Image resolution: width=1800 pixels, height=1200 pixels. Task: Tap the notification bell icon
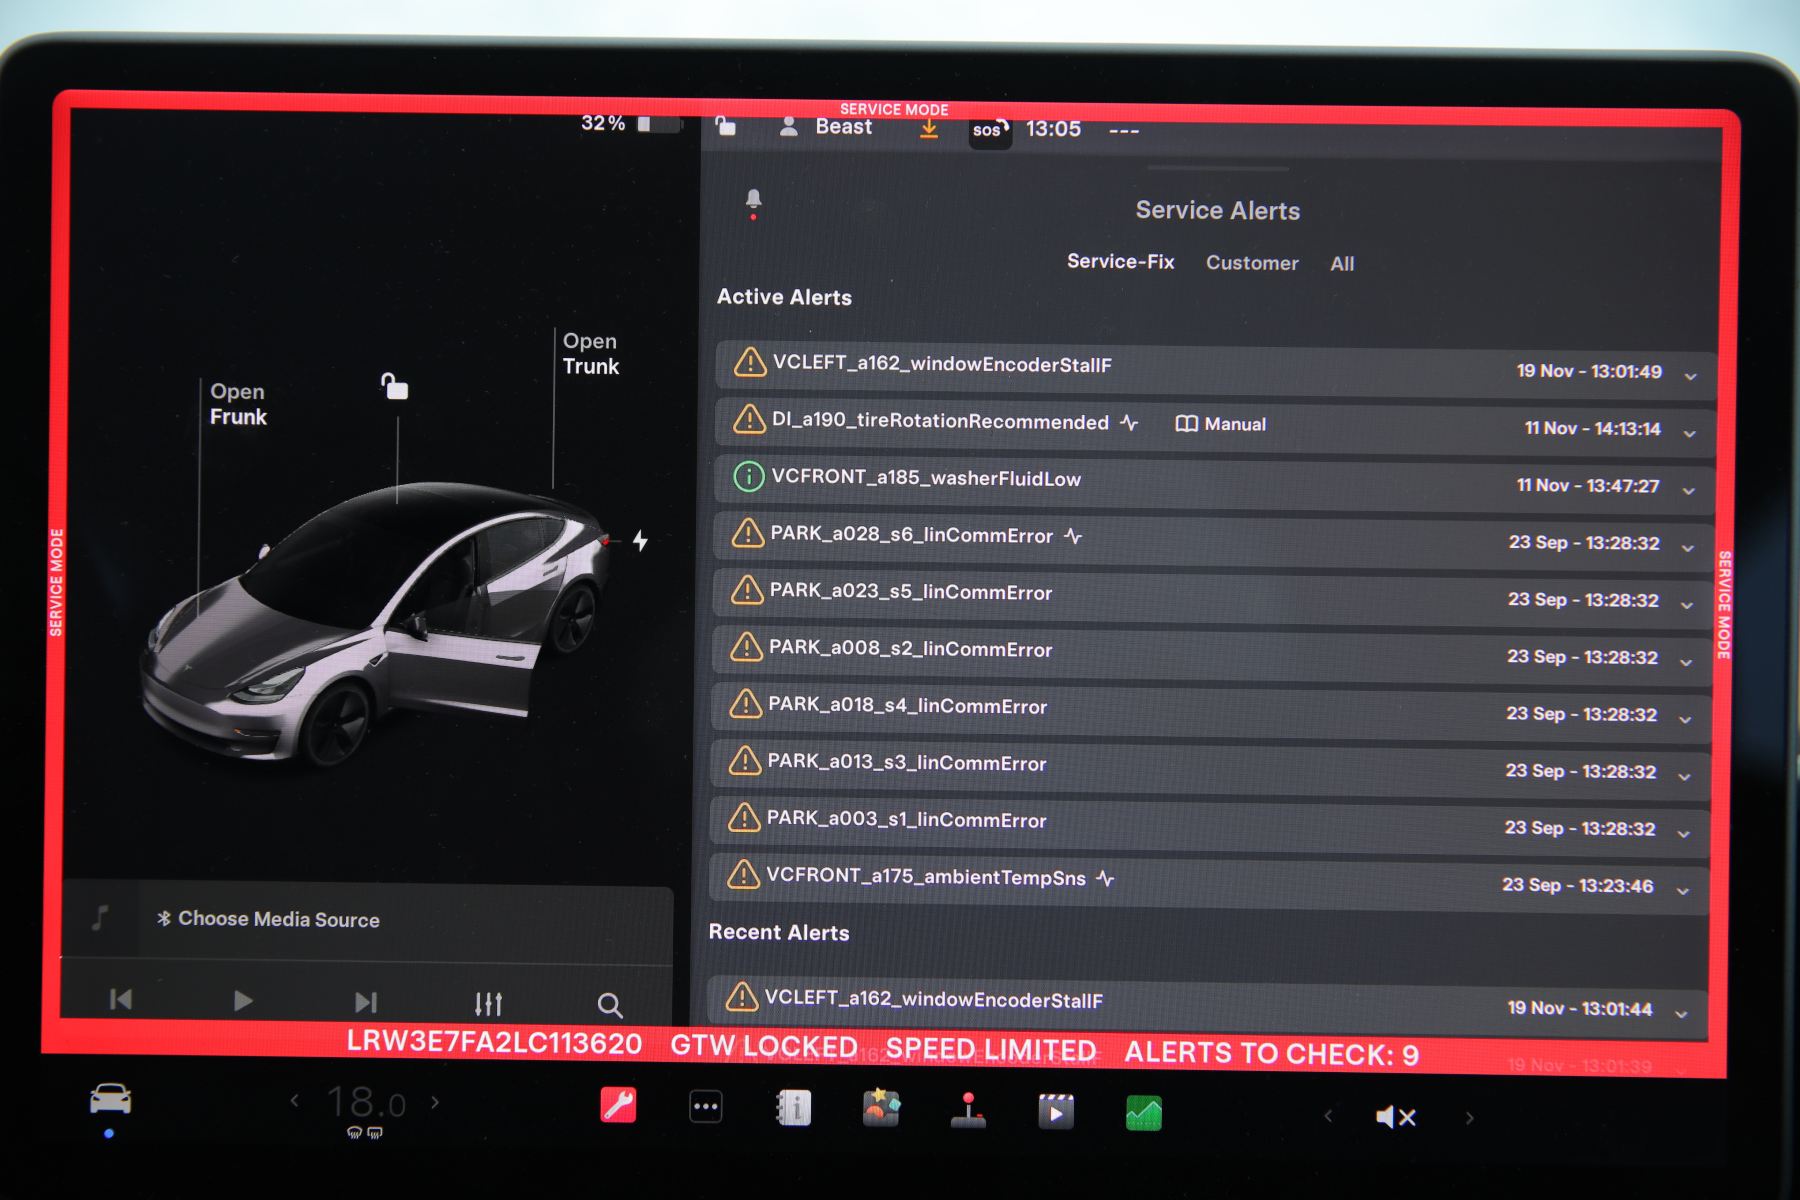pyautogui.click(x=754, y=200)
